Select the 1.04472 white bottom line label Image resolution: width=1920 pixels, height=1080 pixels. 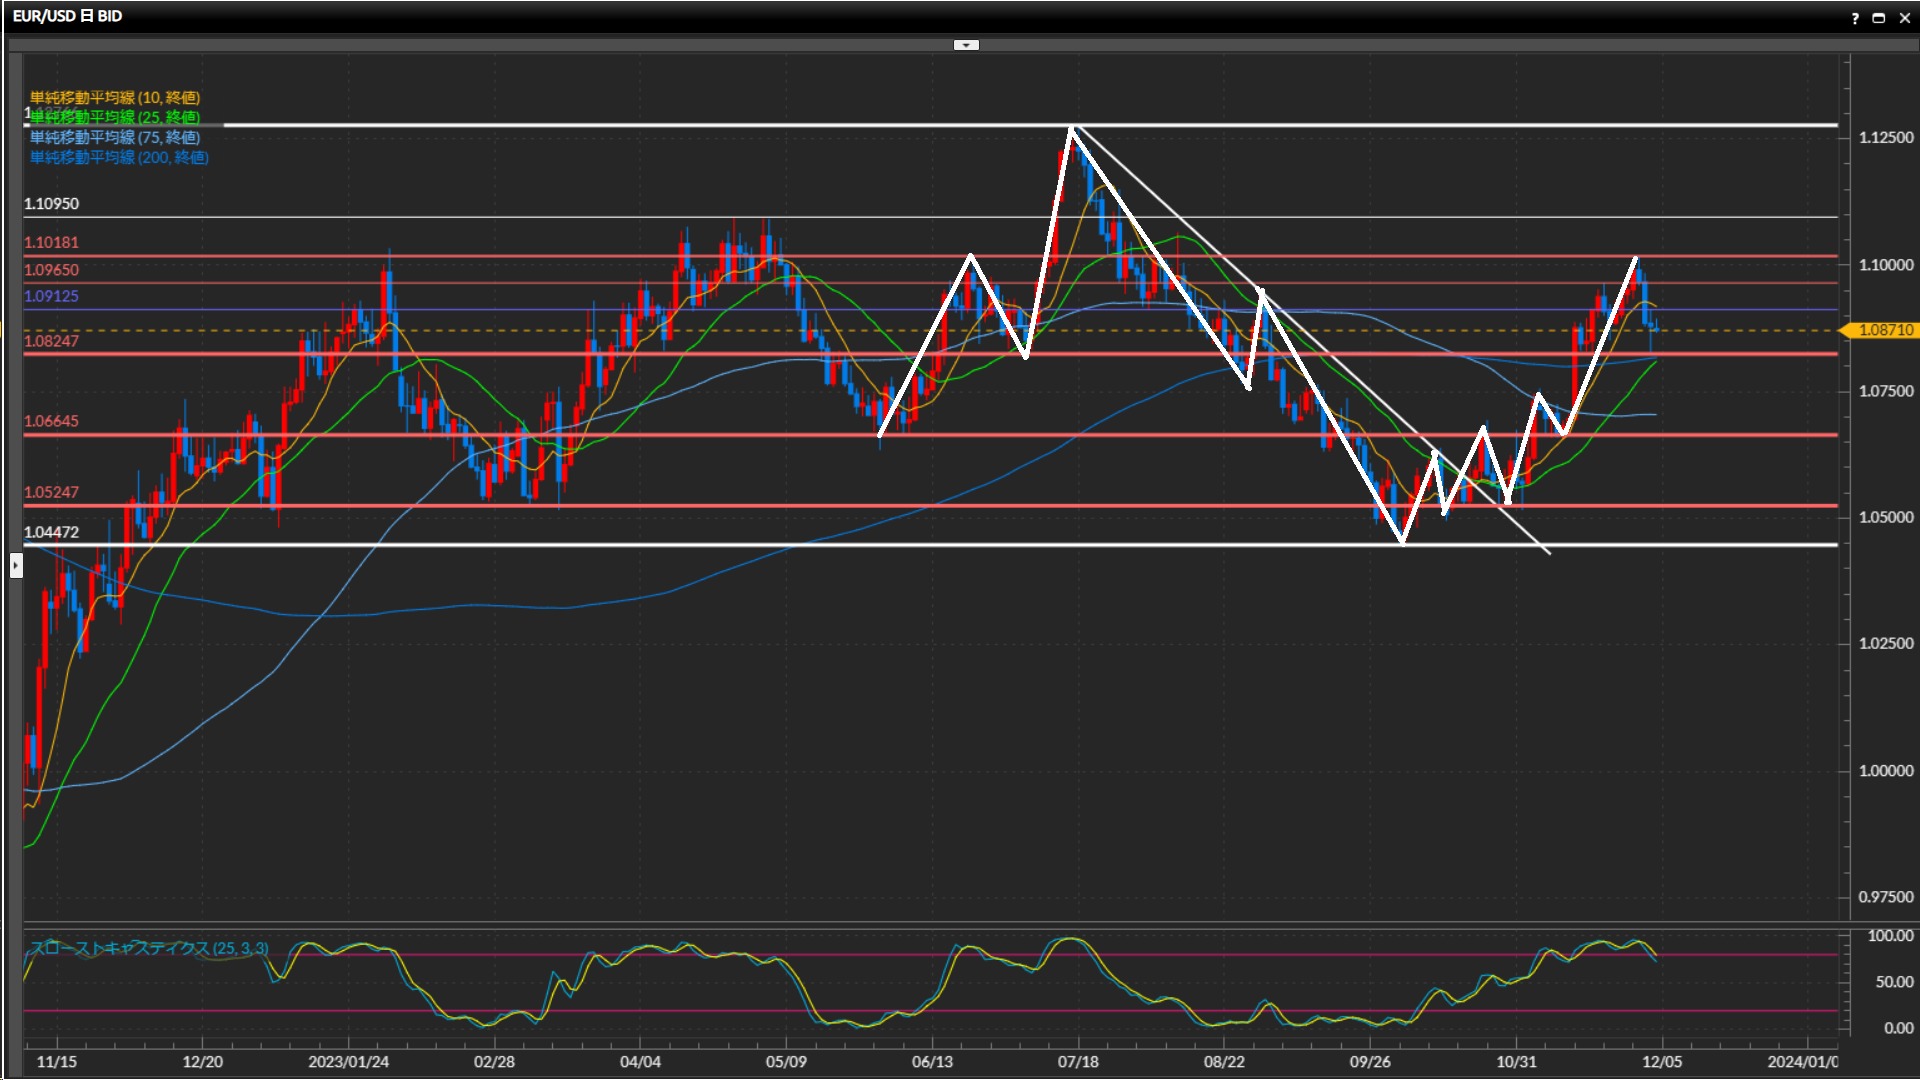click(51, 532)
